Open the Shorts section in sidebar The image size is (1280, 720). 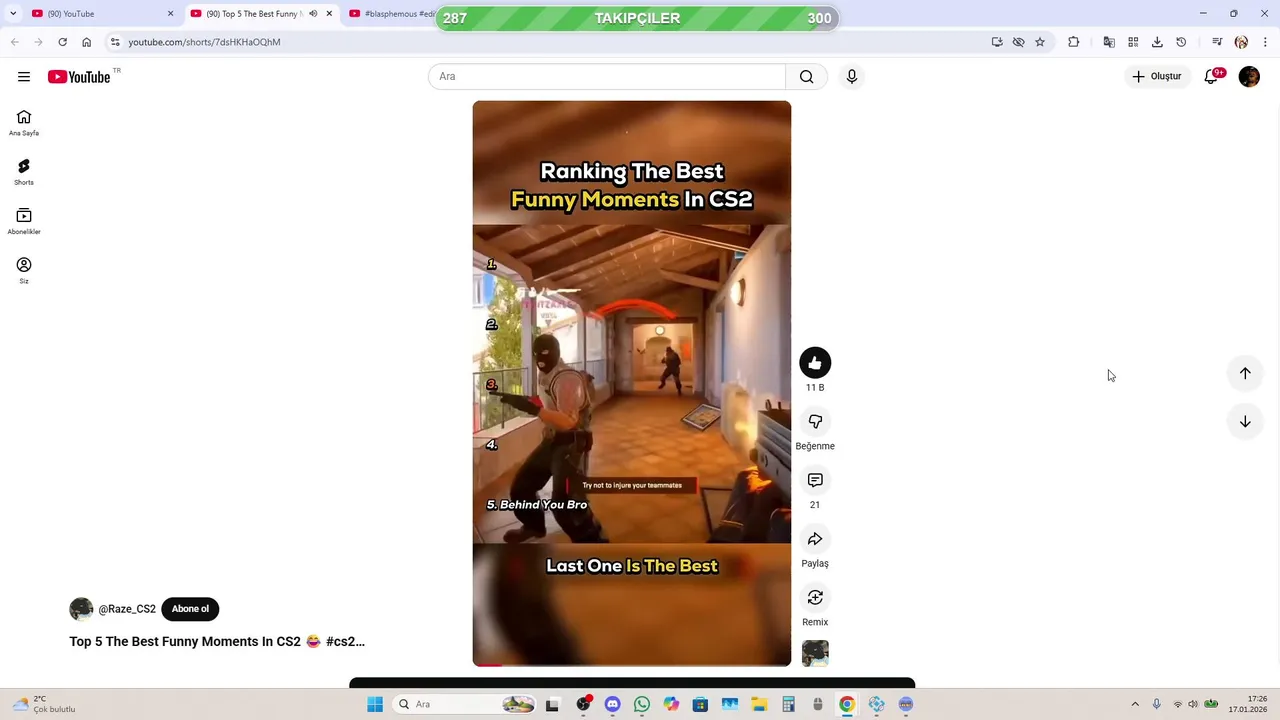[x=24, y=172]
